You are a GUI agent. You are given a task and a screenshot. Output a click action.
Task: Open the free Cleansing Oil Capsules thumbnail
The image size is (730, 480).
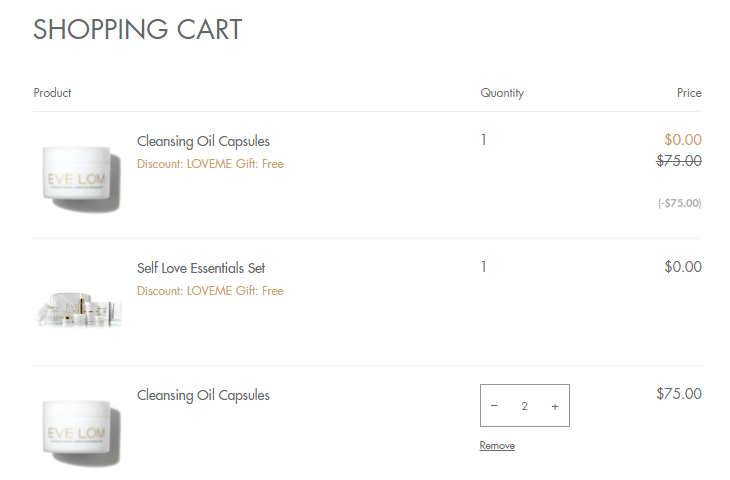[80, 178]
